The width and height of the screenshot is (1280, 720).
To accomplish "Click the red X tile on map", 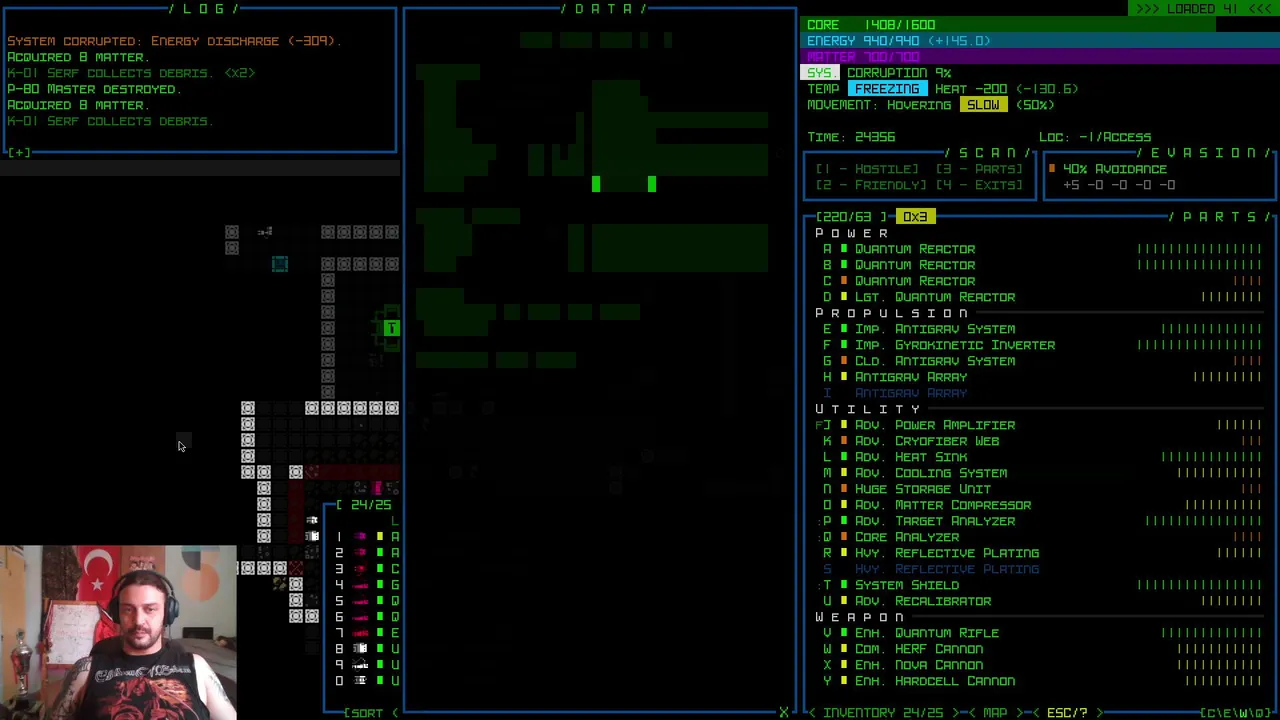I will click(296, 568).
